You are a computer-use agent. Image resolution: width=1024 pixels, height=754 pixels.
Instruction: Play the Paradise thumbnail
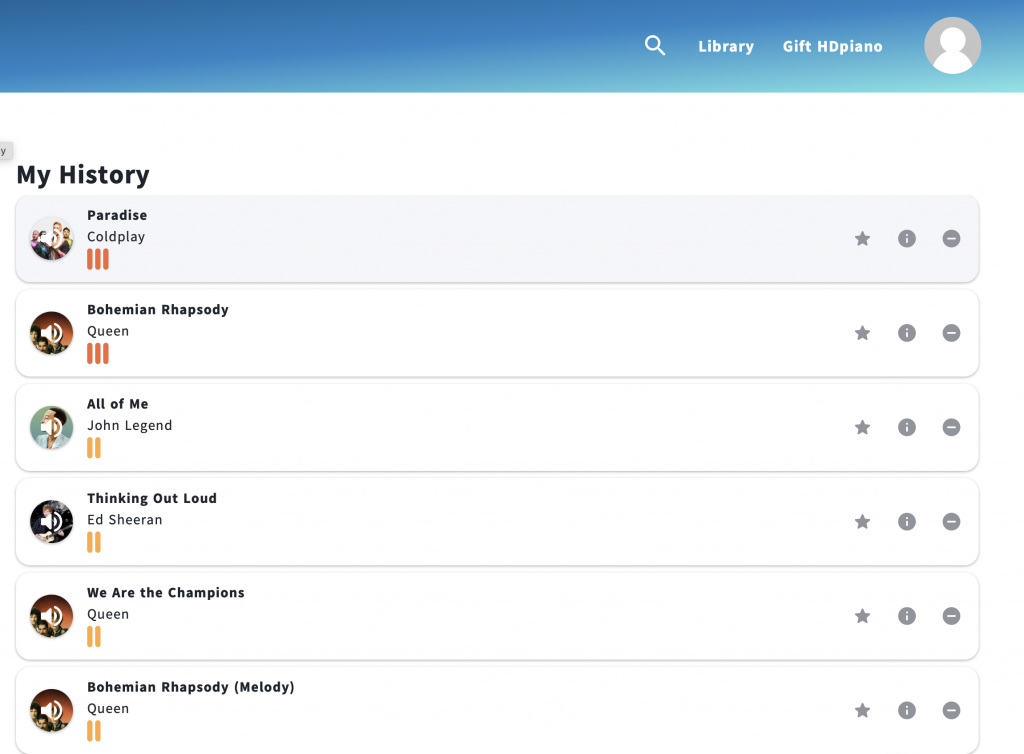pos(52,239)
